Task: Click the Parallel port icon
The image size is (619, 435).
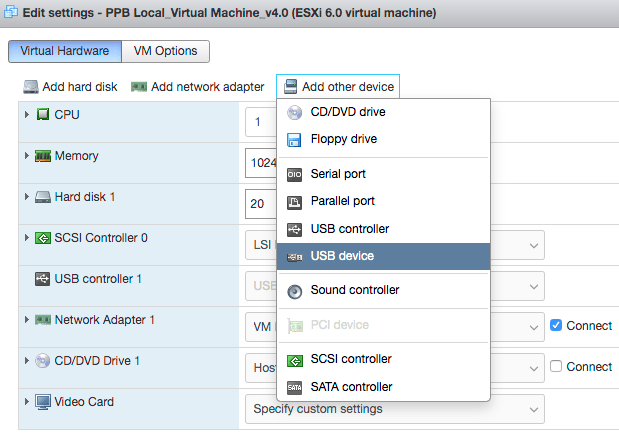Action: 294,201
